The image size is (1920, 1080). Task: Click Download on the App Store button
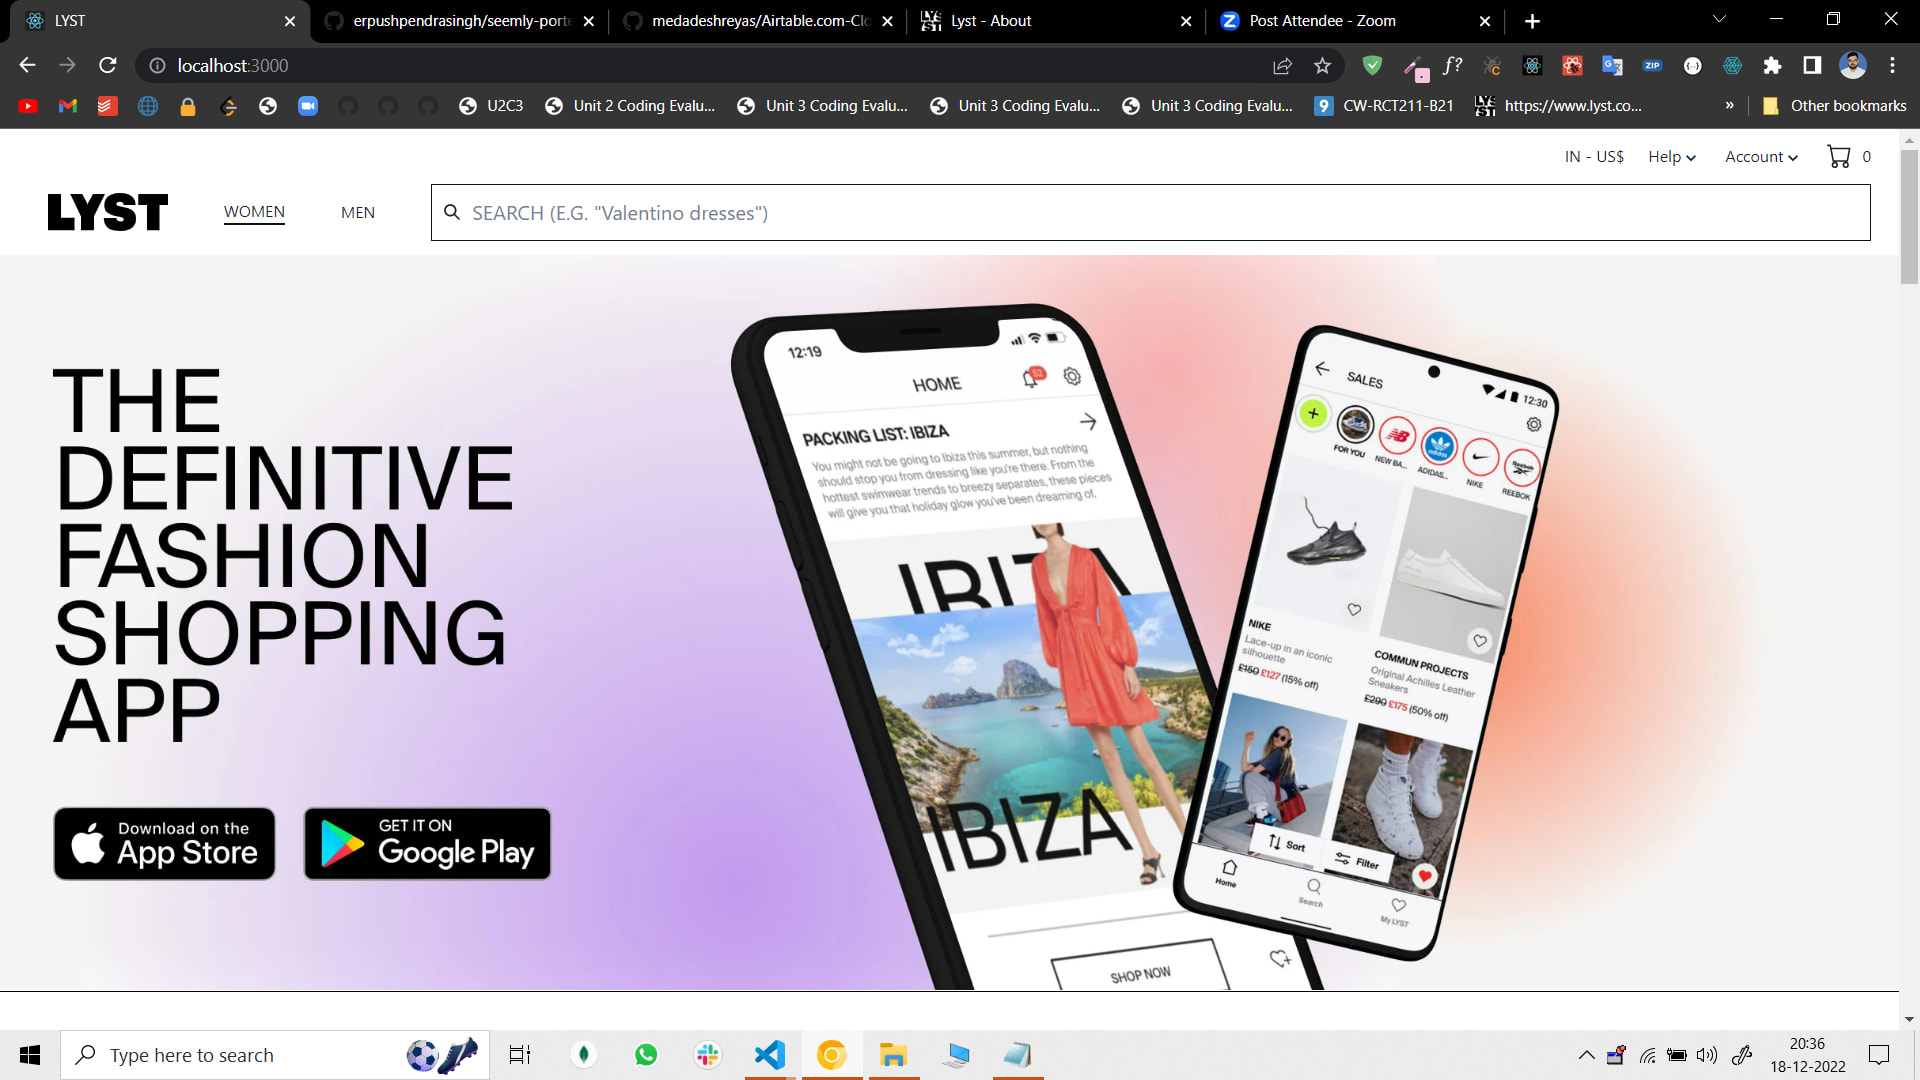(x=164, y=844)
